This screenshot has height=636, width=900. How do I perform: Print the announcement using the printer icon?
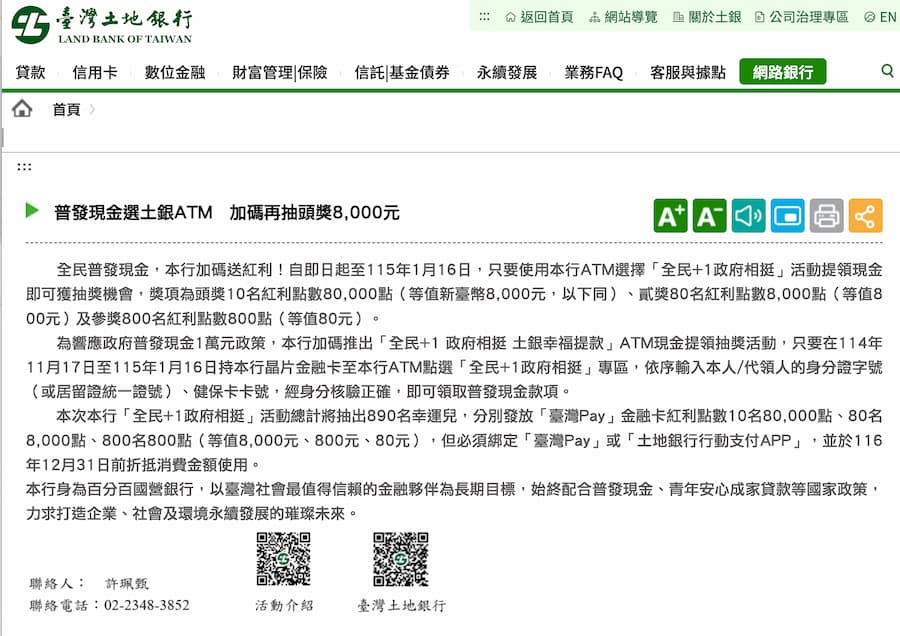(x=826, y=214)
